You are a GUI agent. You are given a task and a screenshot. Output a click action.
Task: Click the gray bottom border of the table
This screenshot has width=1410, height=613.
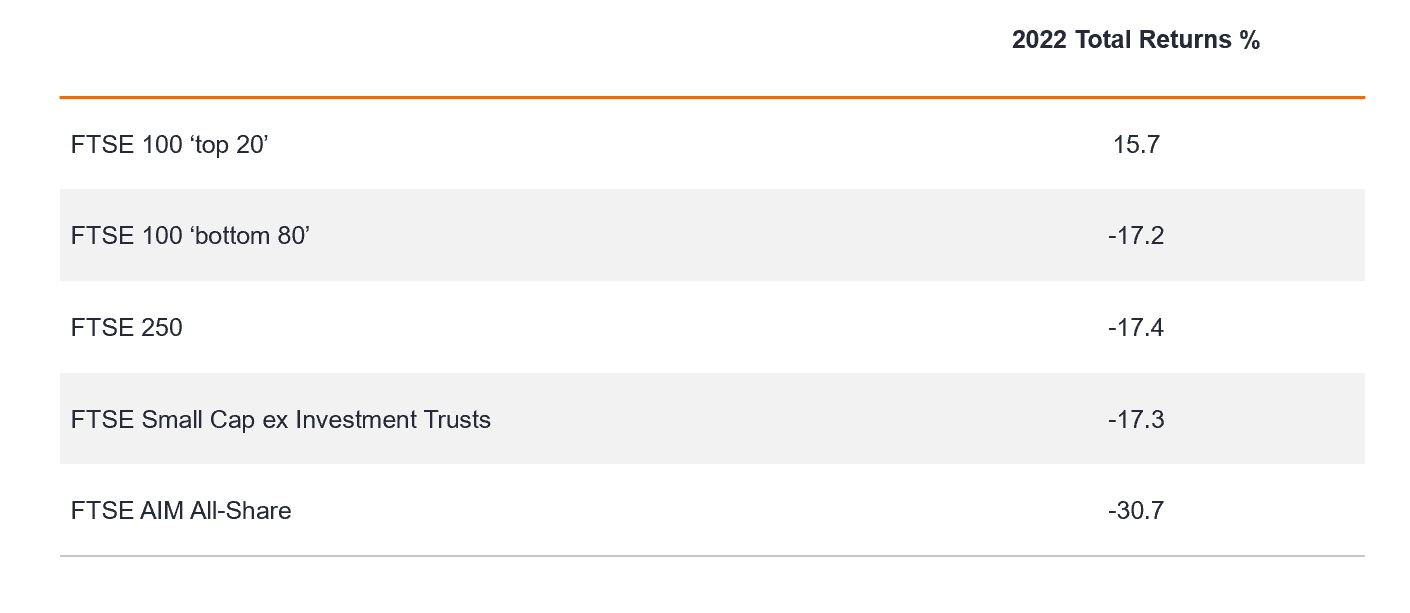click(712, 555)
